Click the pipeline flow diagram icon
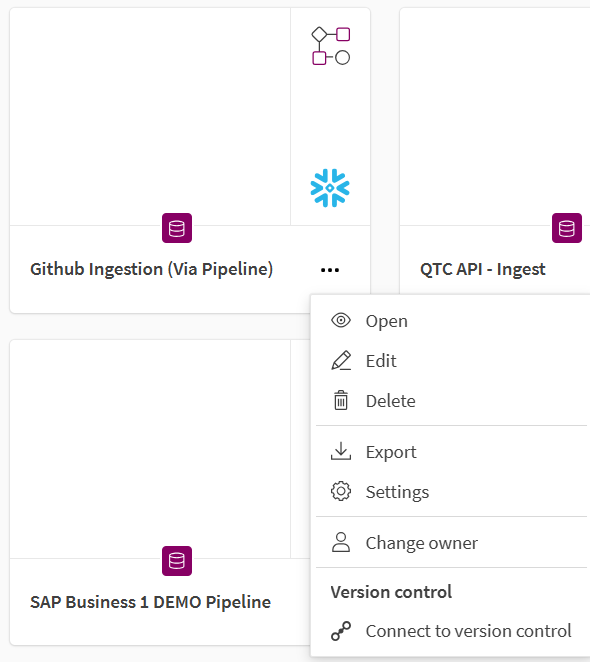 pyautogui.click(x=331, y=46)
